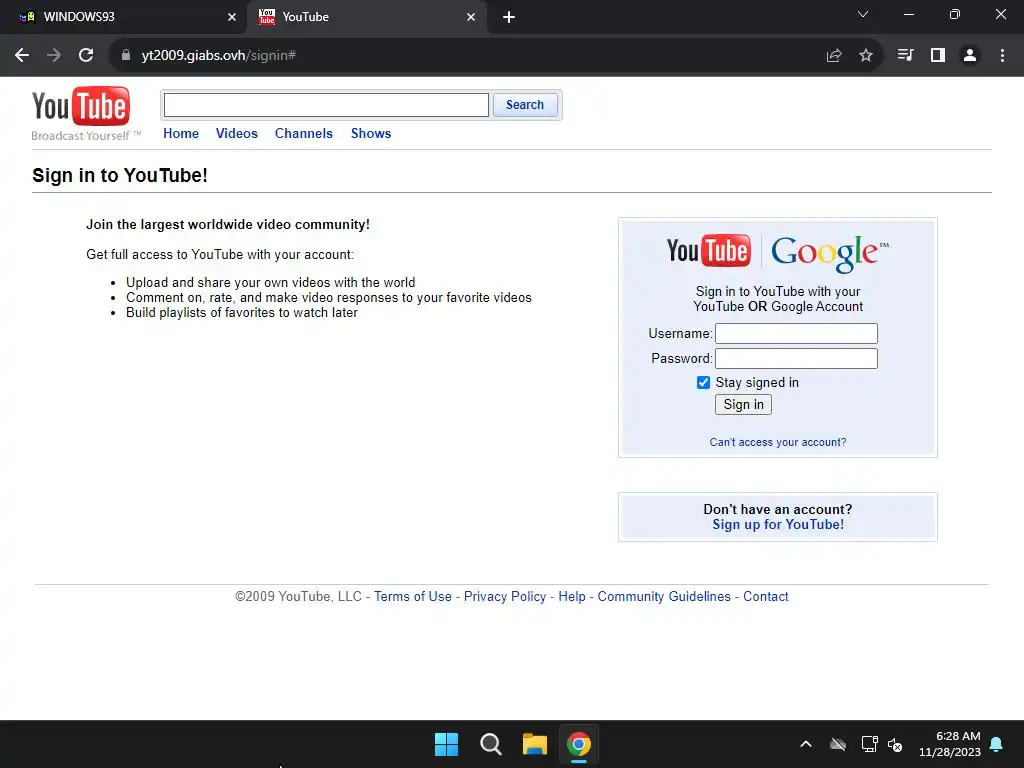
Task: Click the share page icon in the address bar
Action: [834, 56]
